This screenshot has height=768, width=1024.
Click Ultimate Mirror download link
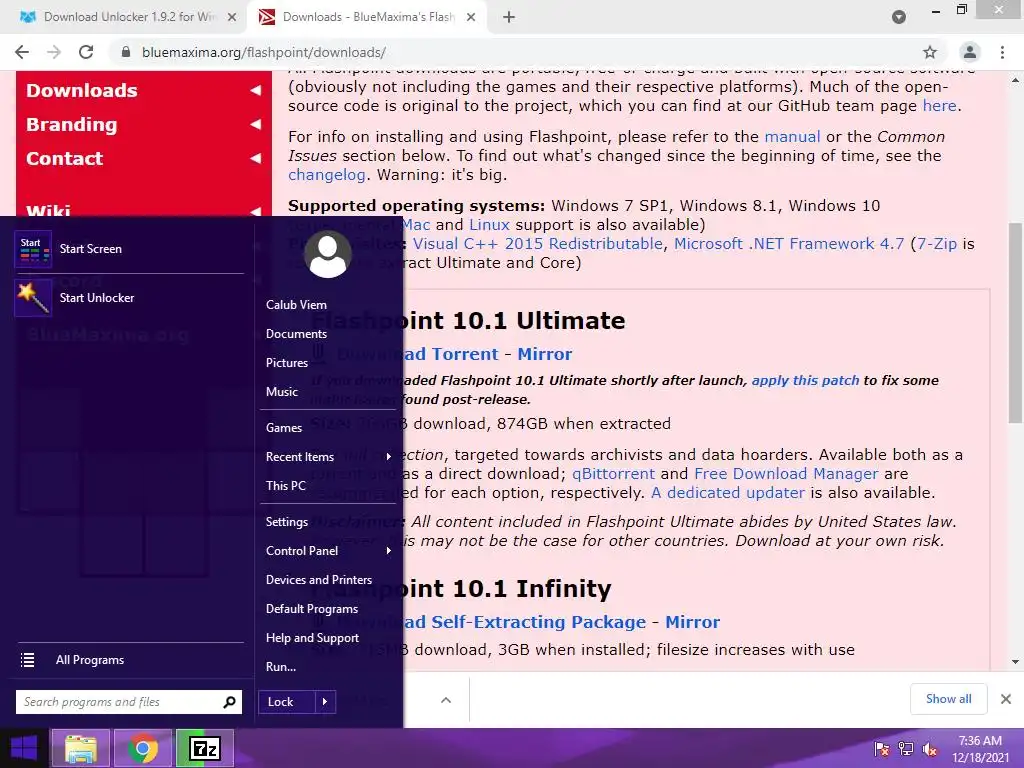545,354
